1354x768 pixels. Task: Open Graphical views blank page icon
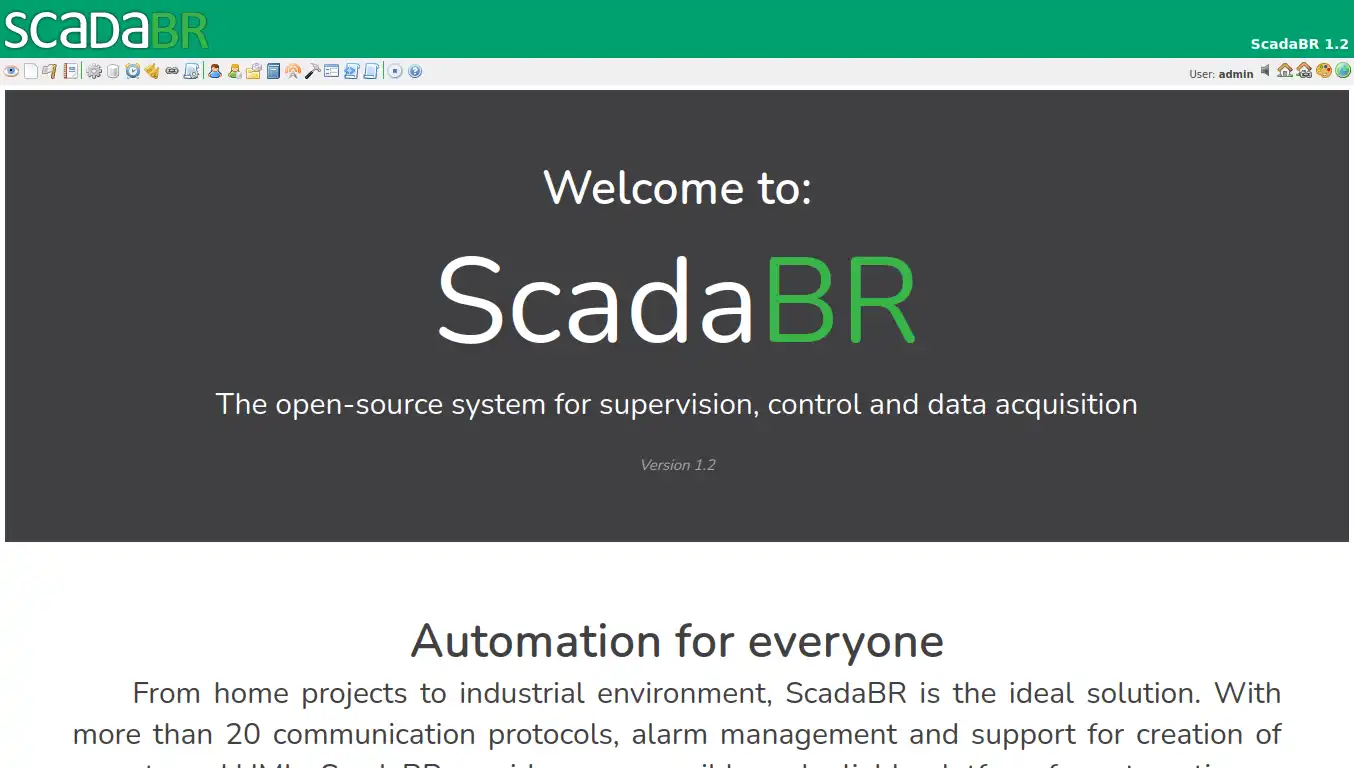[x=31, y=71]
